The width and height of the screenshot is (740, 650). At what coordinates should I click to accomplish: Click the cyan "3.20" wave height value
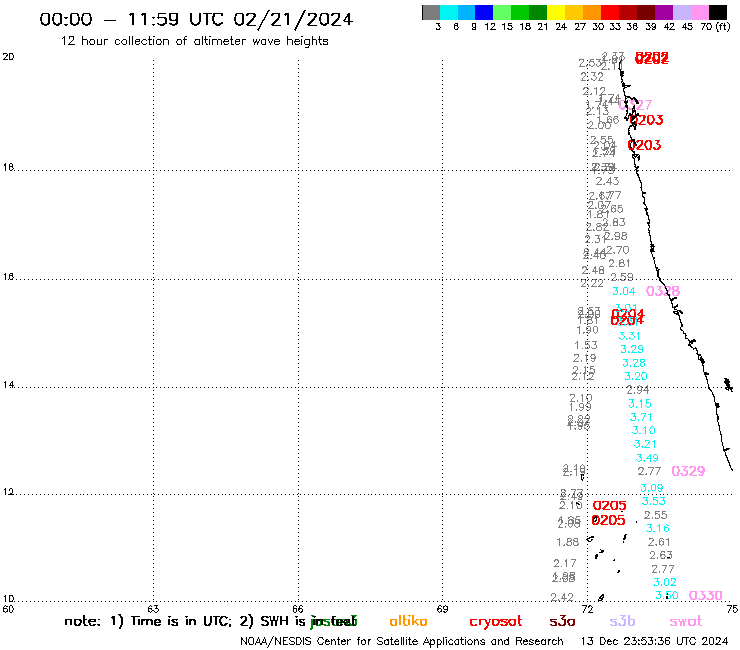click(636, 376)
